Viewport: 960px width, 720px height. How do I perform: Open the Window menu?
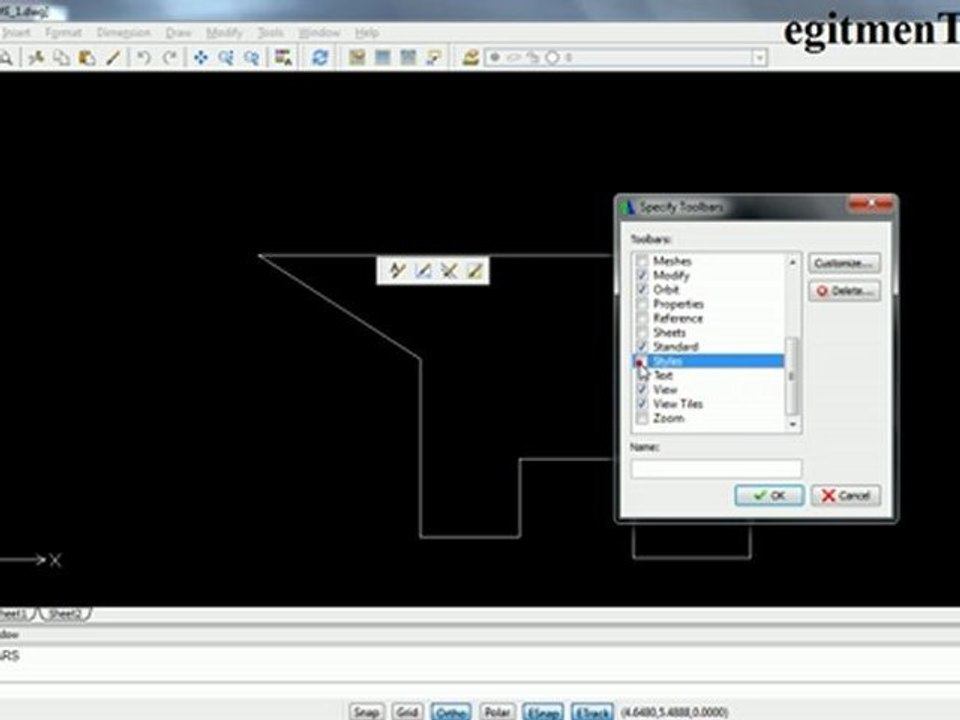(319, 32)
